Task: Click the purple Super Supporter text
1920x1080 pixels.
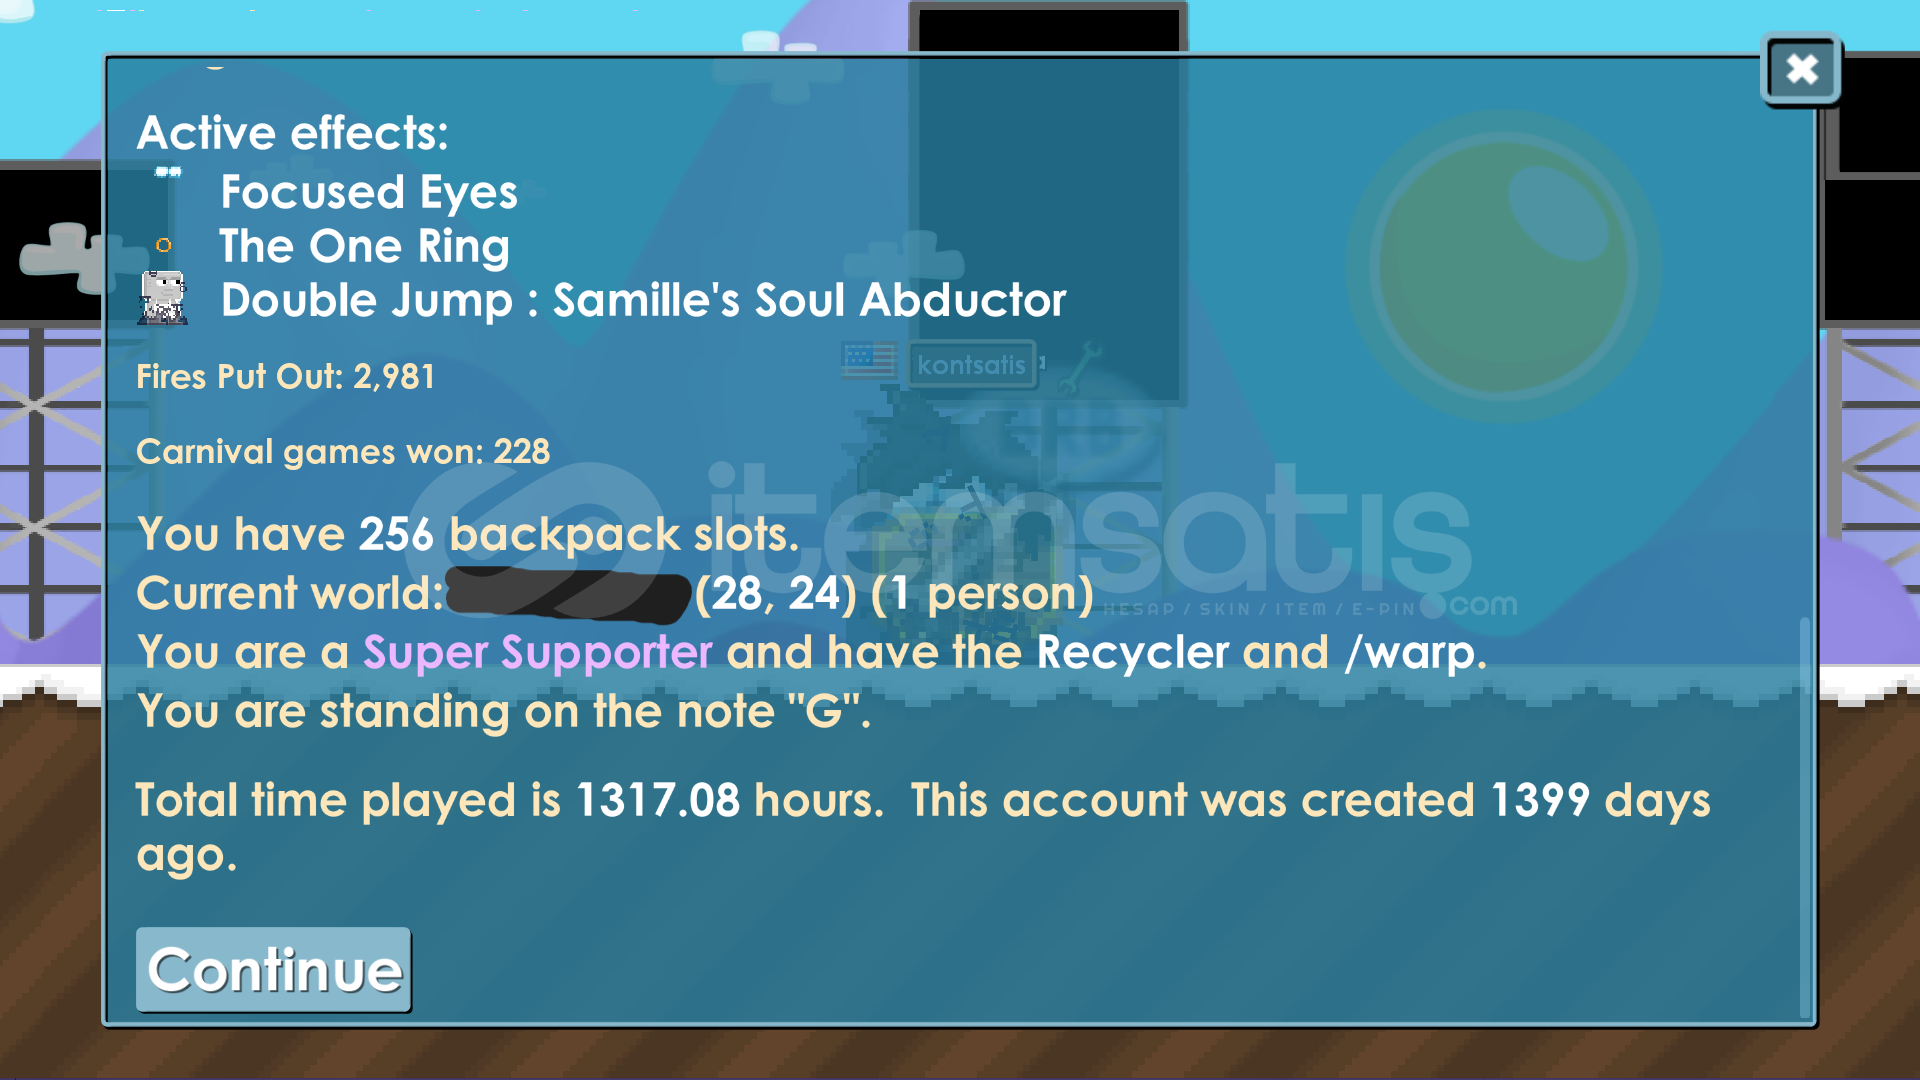Action: tap(538, 653)
